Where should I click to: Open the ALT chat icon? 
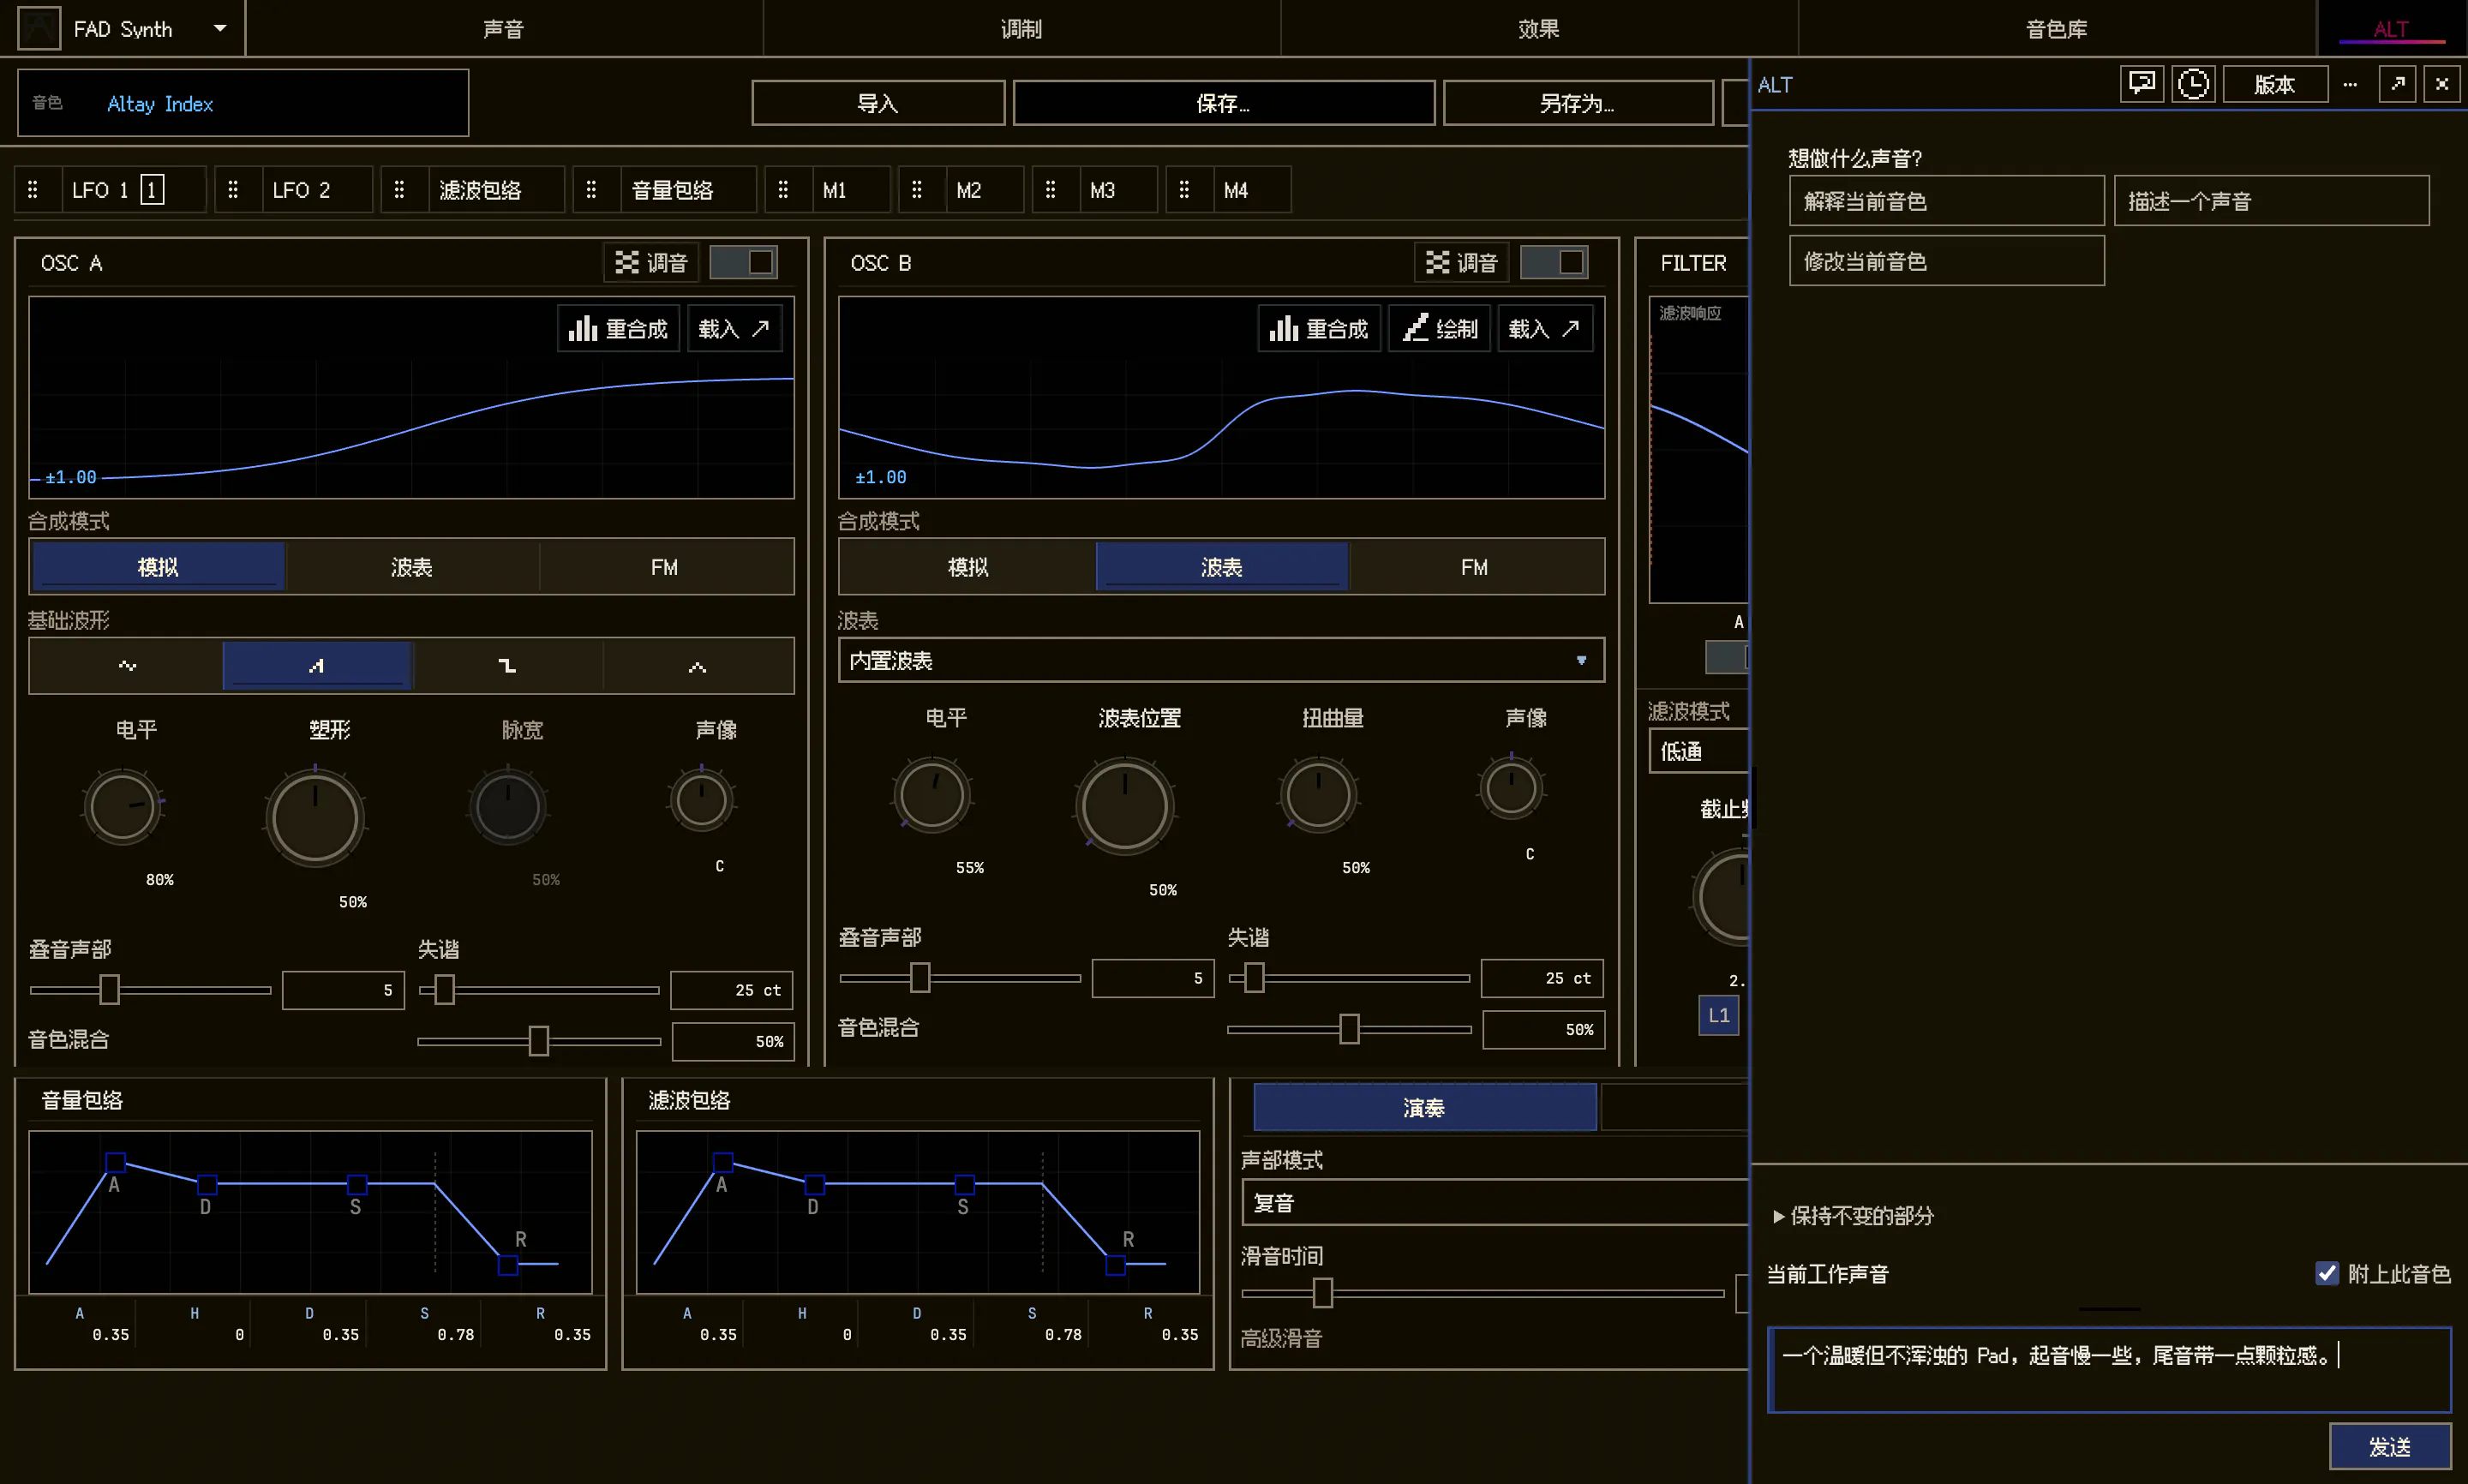tap(2141, 84)
